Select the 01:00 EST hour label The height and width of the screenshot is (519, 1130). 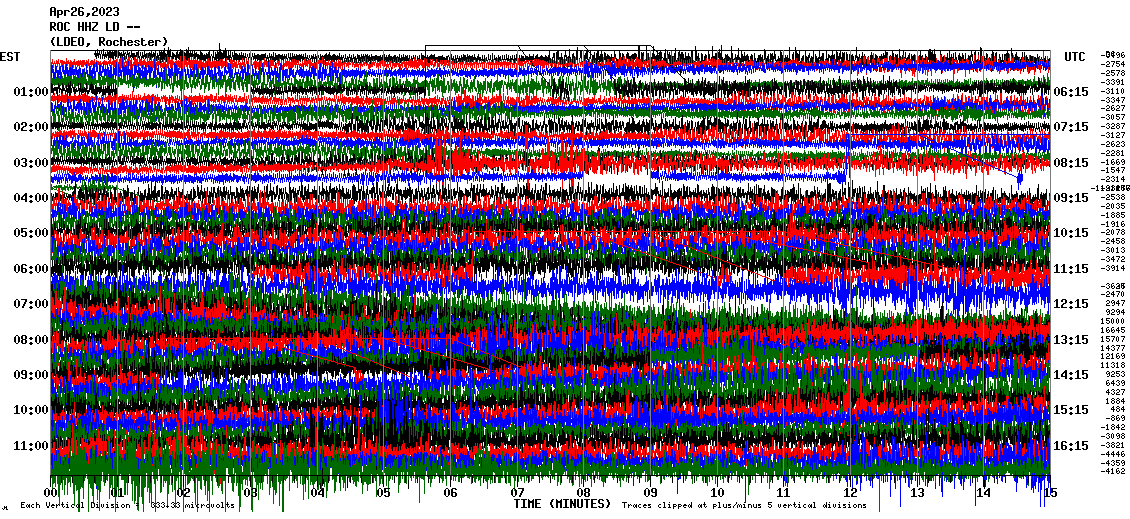[x=32, y=92]
